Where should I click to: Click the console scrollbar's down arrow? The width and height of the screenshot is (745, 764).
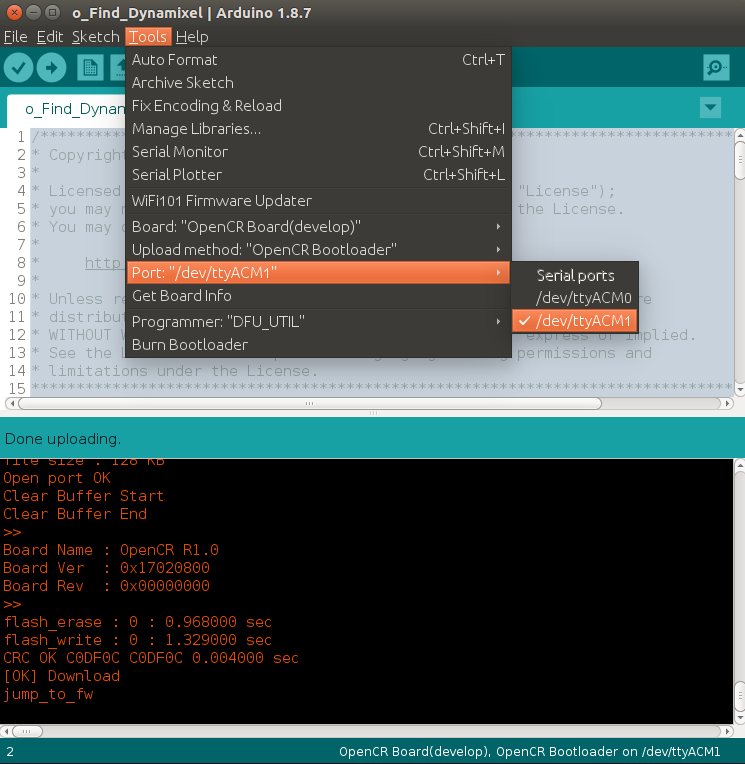tap(739, 716)
